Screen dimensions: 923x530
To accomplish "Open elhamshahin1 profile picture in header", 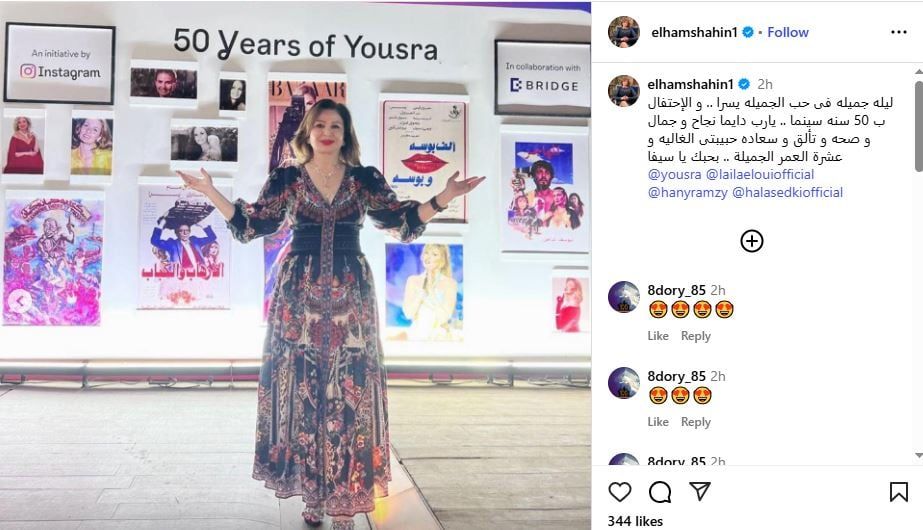I will click(623, 32).
